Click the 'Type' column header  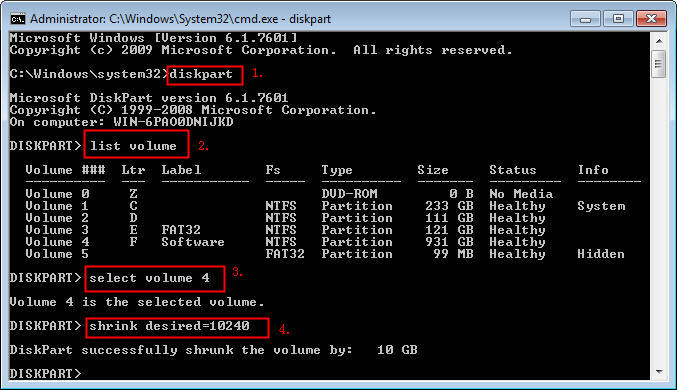pos(337,170)
